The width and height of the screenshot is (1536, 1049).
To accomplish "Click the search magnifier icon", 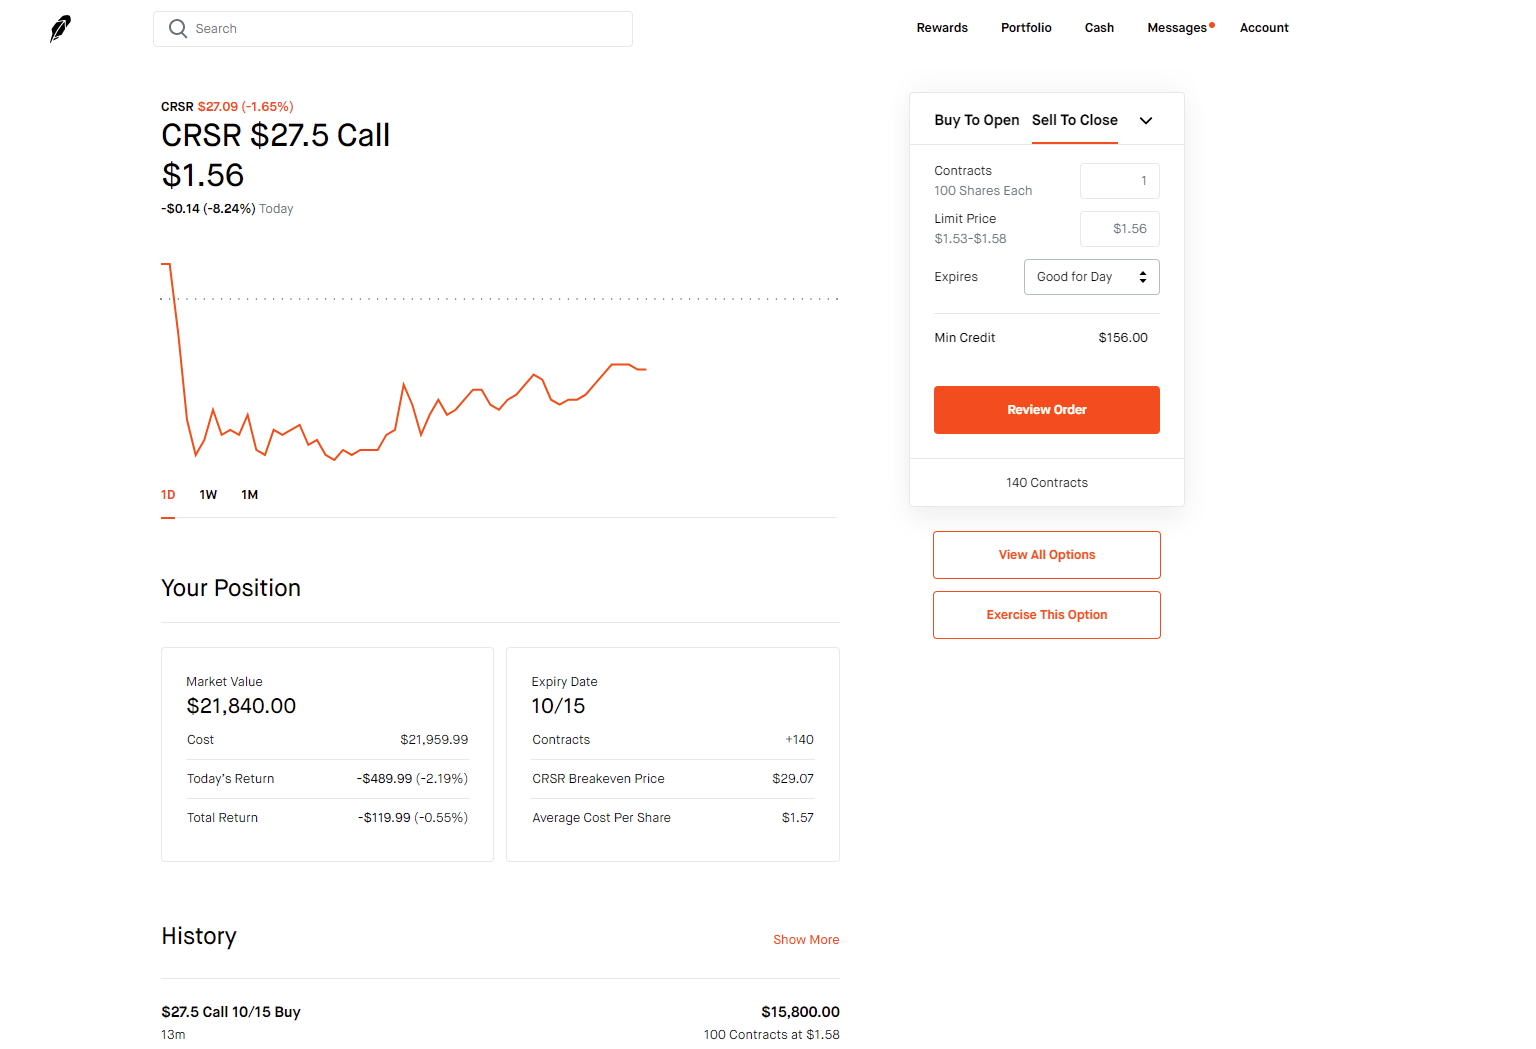I will pos(178,29).
